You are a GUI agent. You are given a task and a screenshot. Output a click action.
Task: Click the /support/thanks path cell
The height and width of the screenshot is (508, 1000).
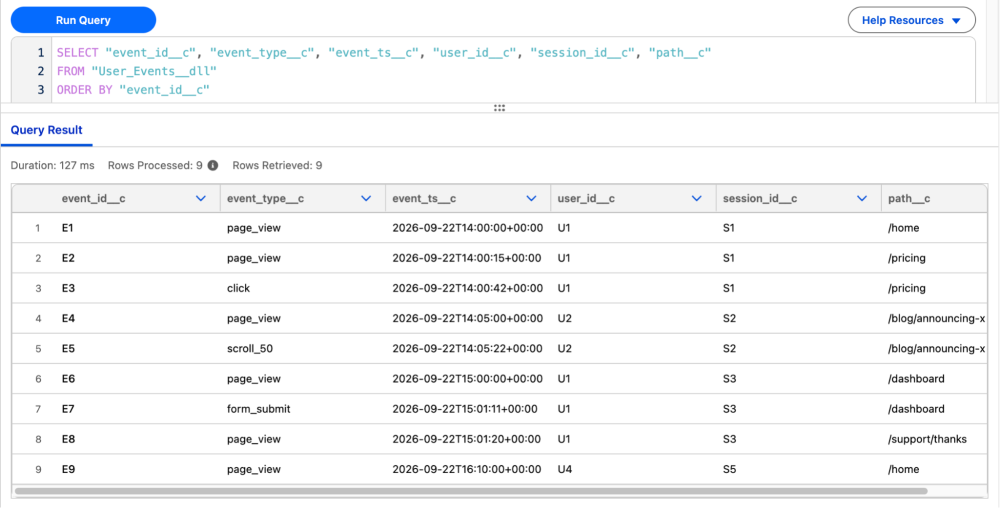coord(927,439)
